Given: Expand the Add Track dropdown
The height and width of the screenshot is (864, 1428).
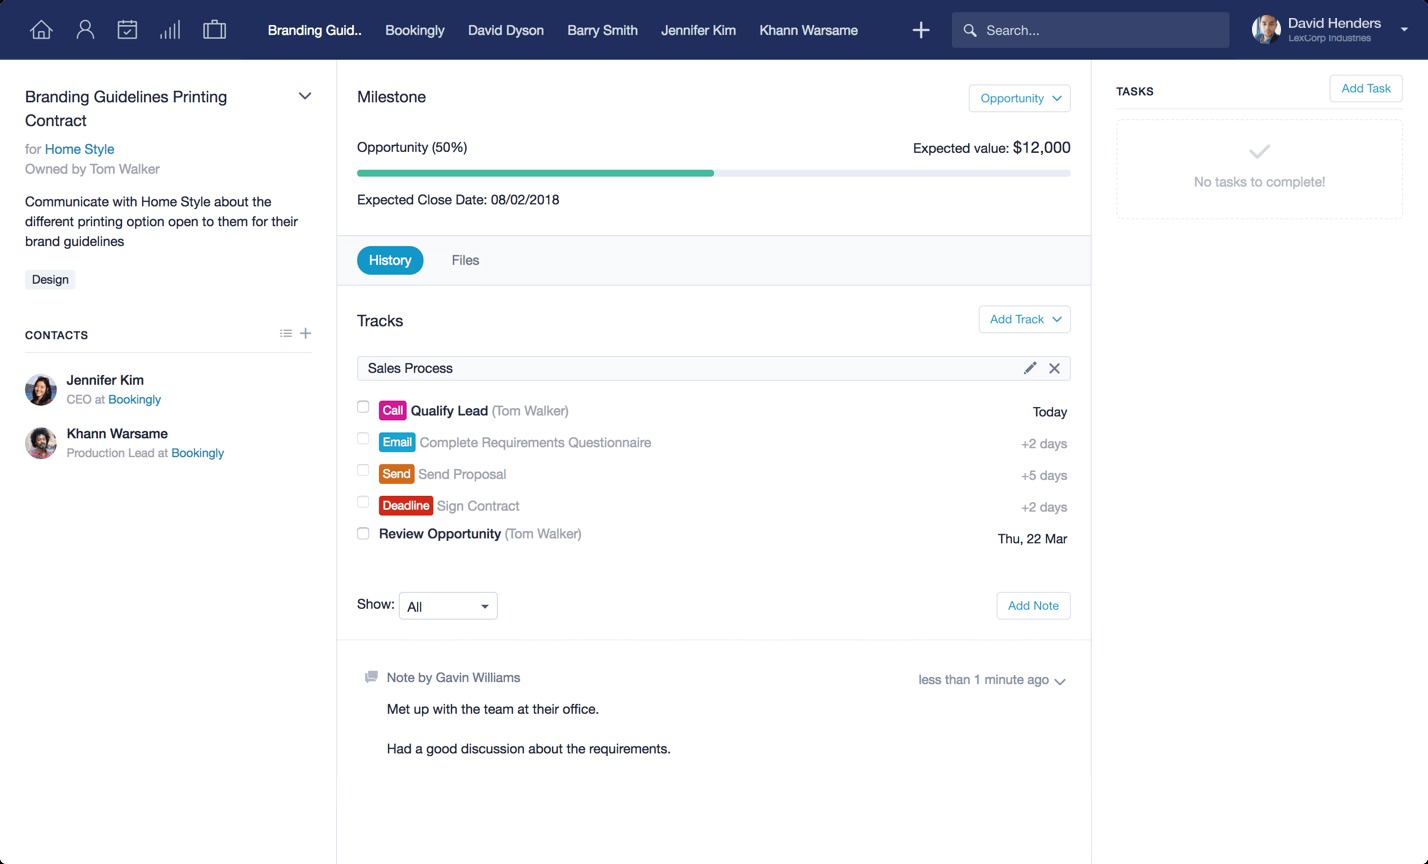Looking at the screenshot, I should pos(1024,319).
